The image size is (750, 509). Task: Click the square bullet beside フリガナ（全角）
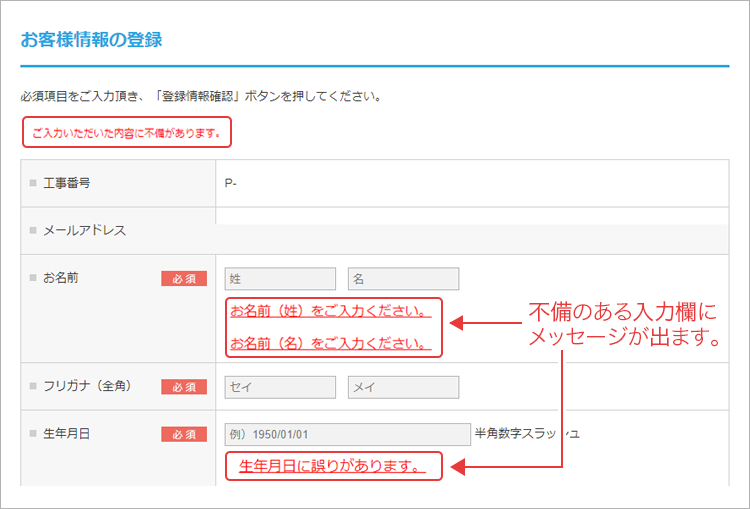point(33,386)
